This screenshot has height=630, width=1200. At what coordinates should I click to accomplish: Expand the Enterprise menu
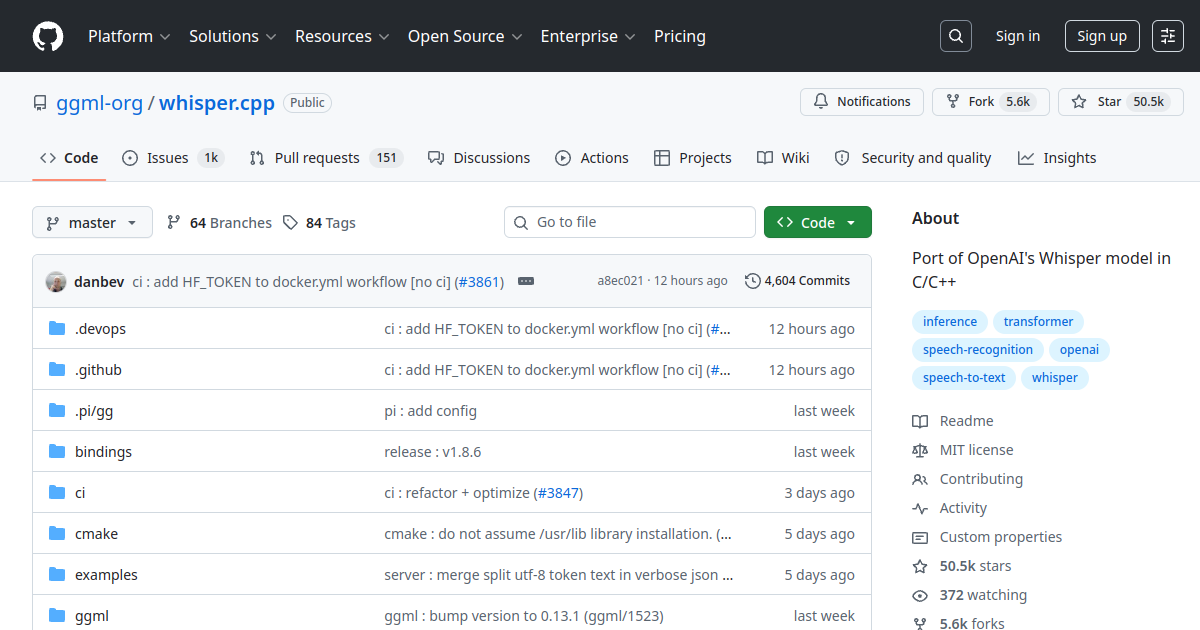coord(588,36)
